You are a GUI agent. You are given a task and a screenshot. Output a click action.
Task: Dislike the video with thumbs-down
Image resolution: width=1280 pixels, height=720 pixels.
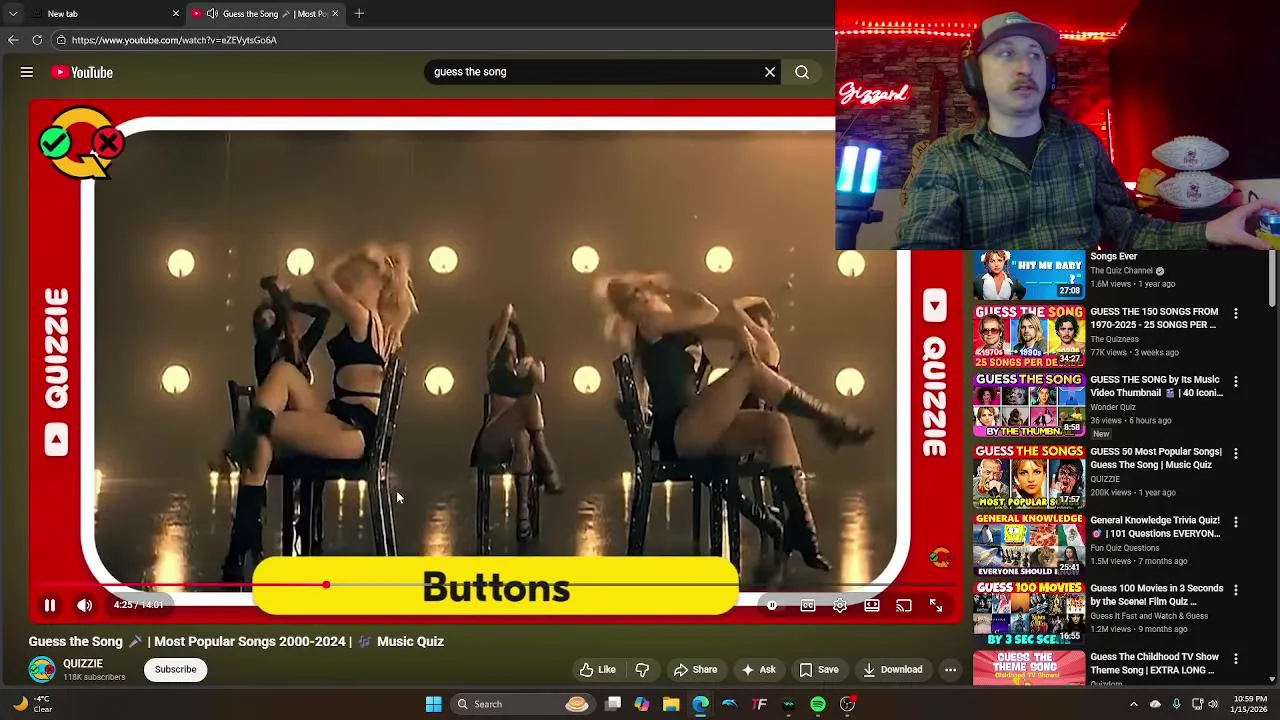[x=643, y=670]
